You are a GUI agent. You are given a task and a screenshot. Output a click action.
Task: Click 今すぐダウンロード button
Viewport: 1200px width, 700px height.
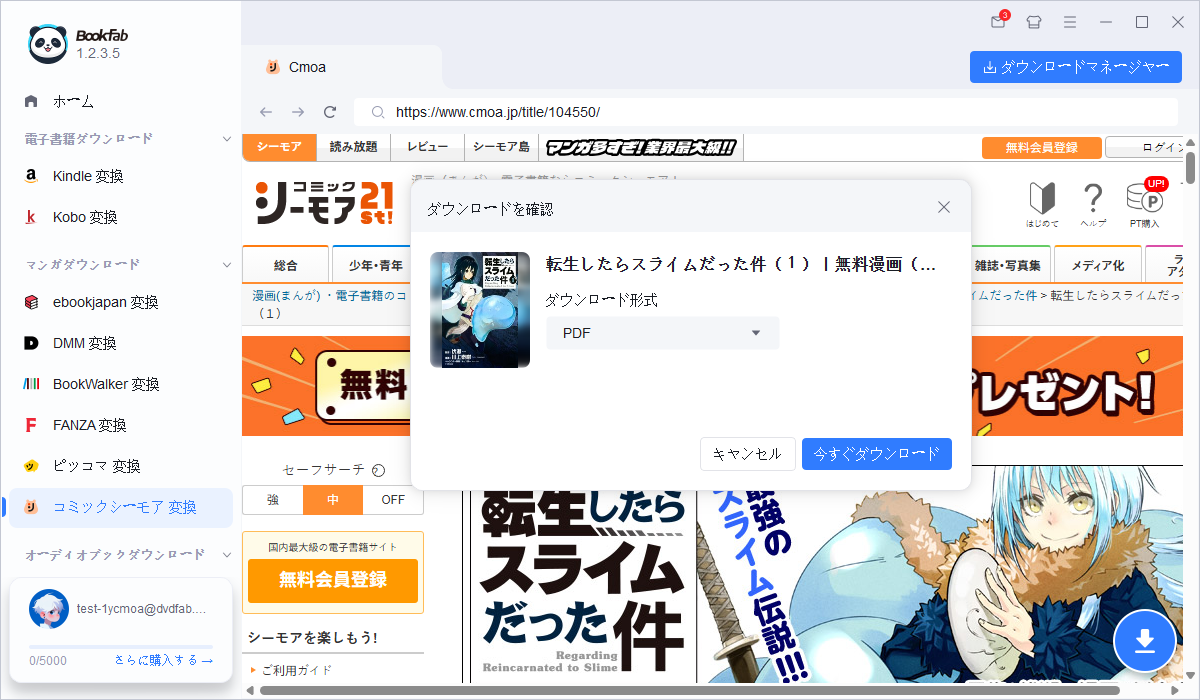[877, 454]
